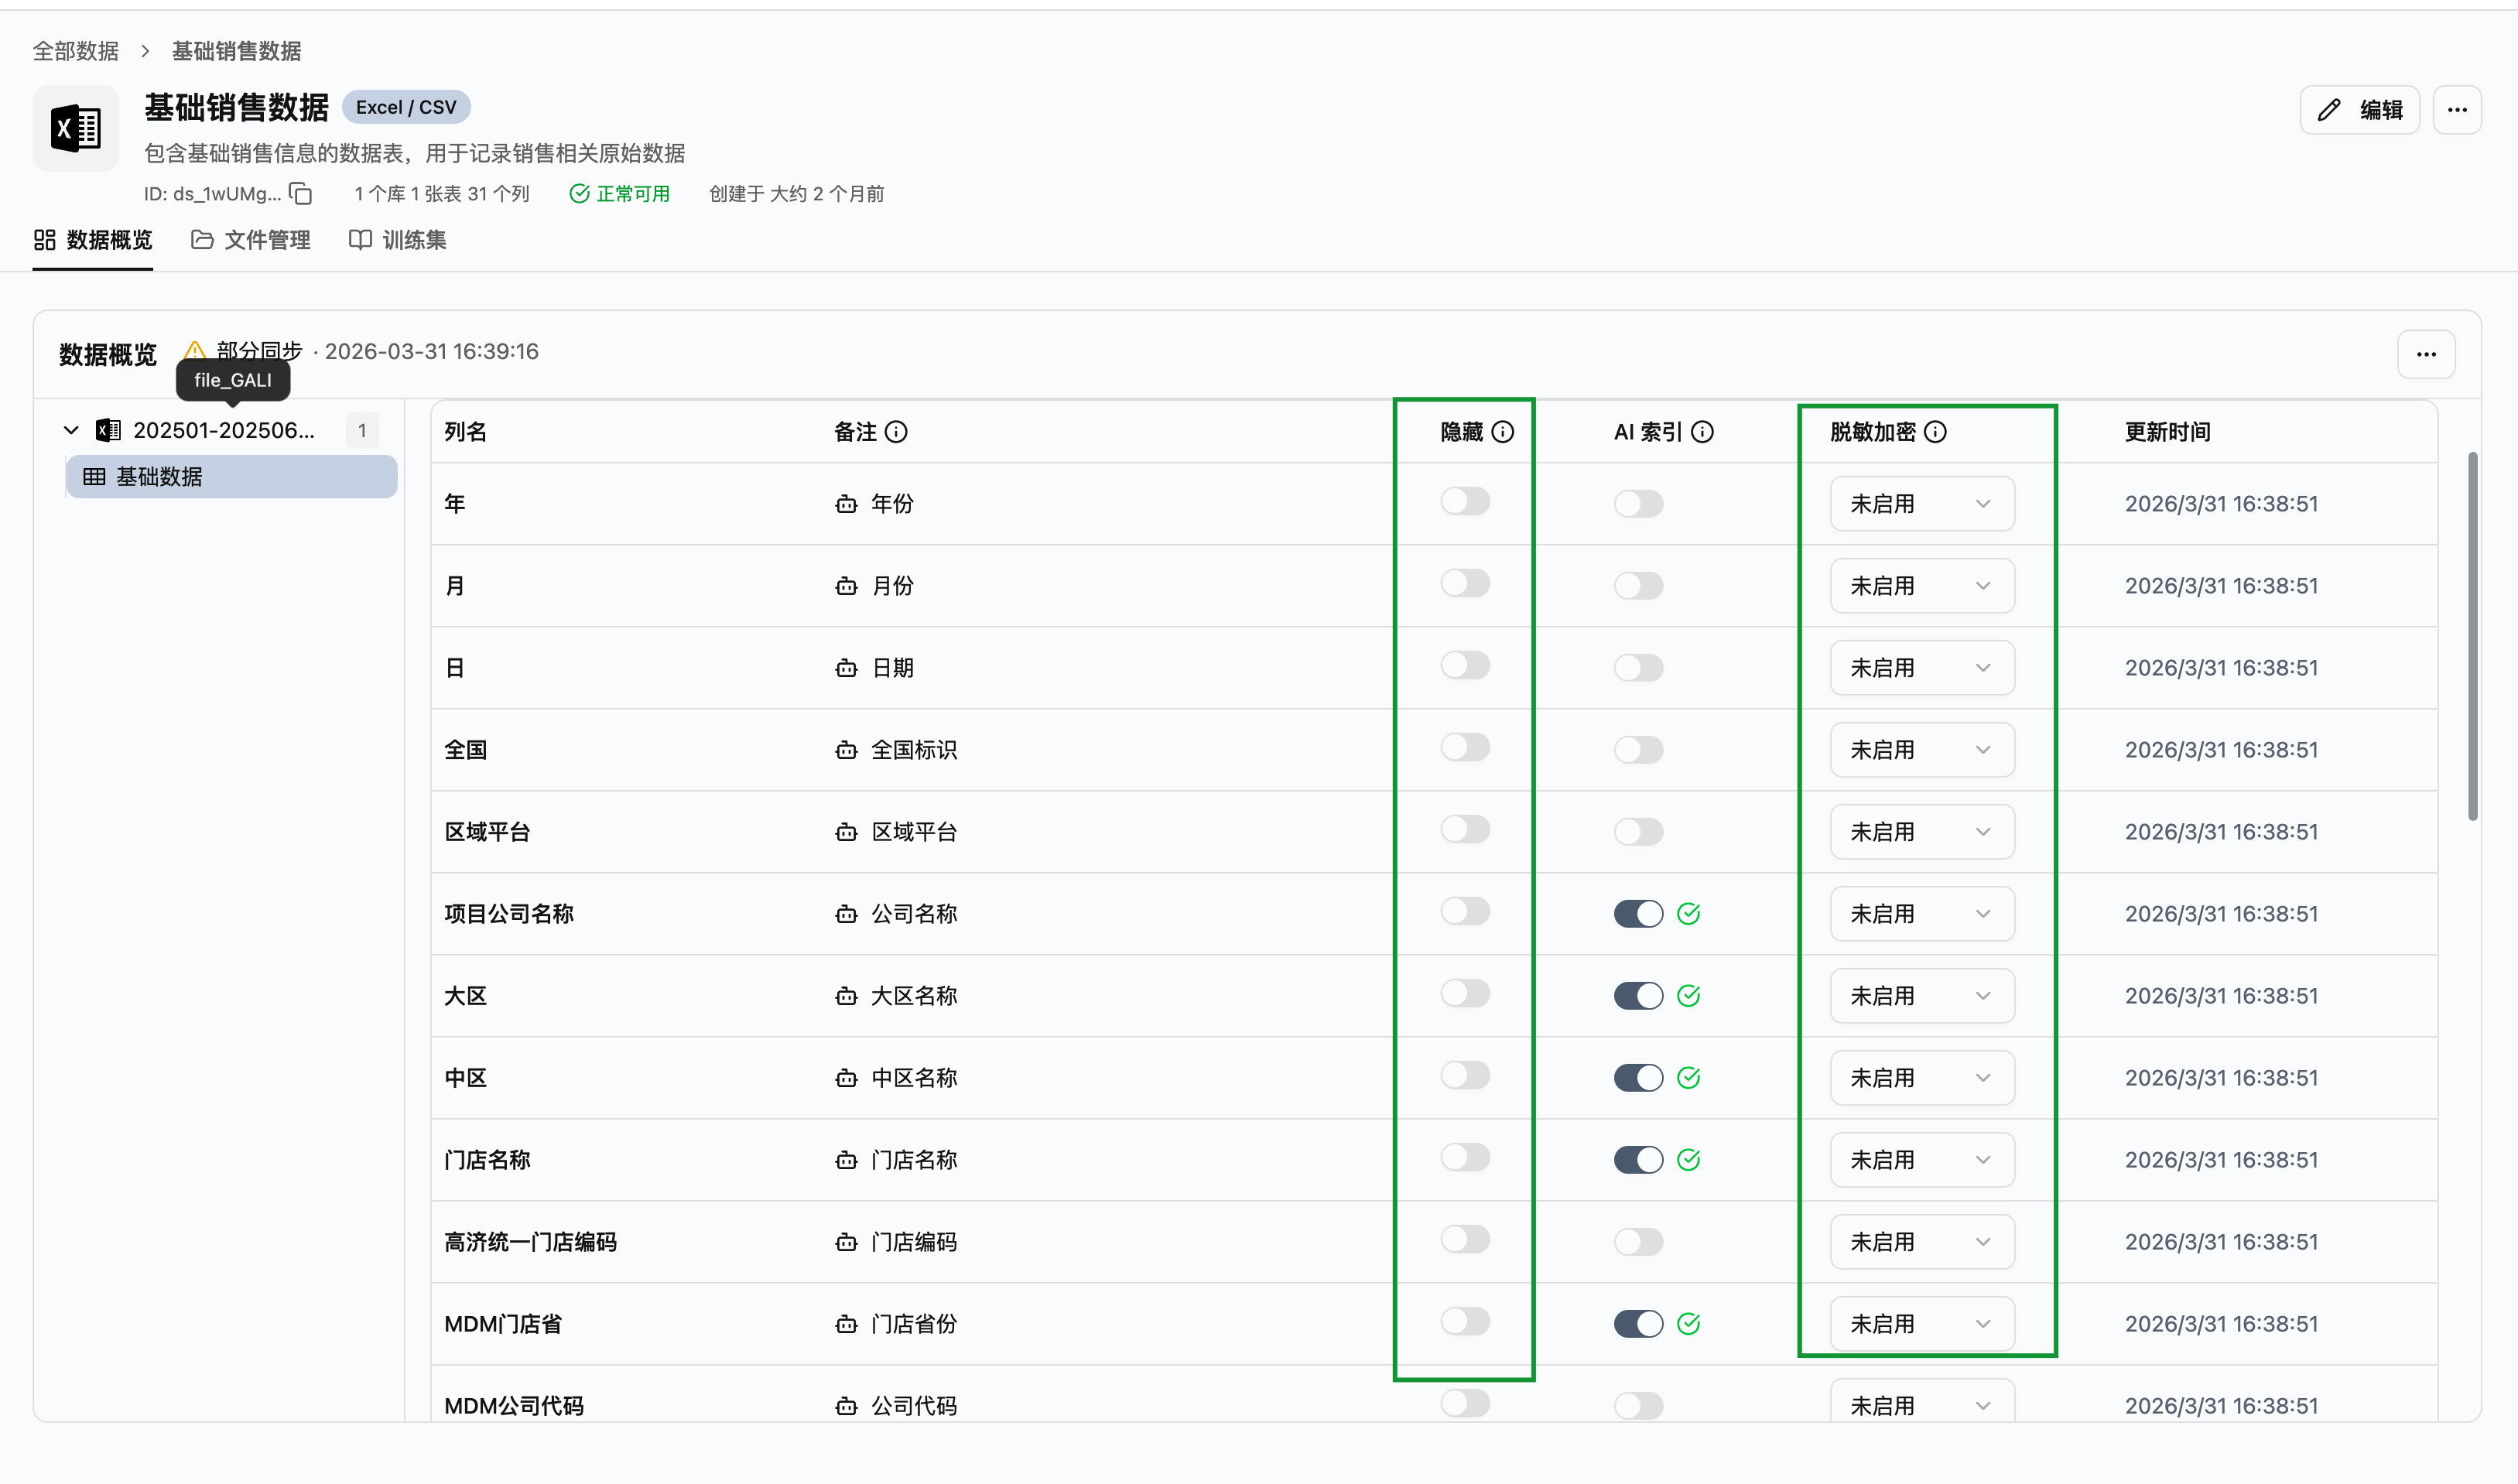Open the data overview panel ellipsis menu
Screen dimensions: 2518x1484
click(2426, 354)
